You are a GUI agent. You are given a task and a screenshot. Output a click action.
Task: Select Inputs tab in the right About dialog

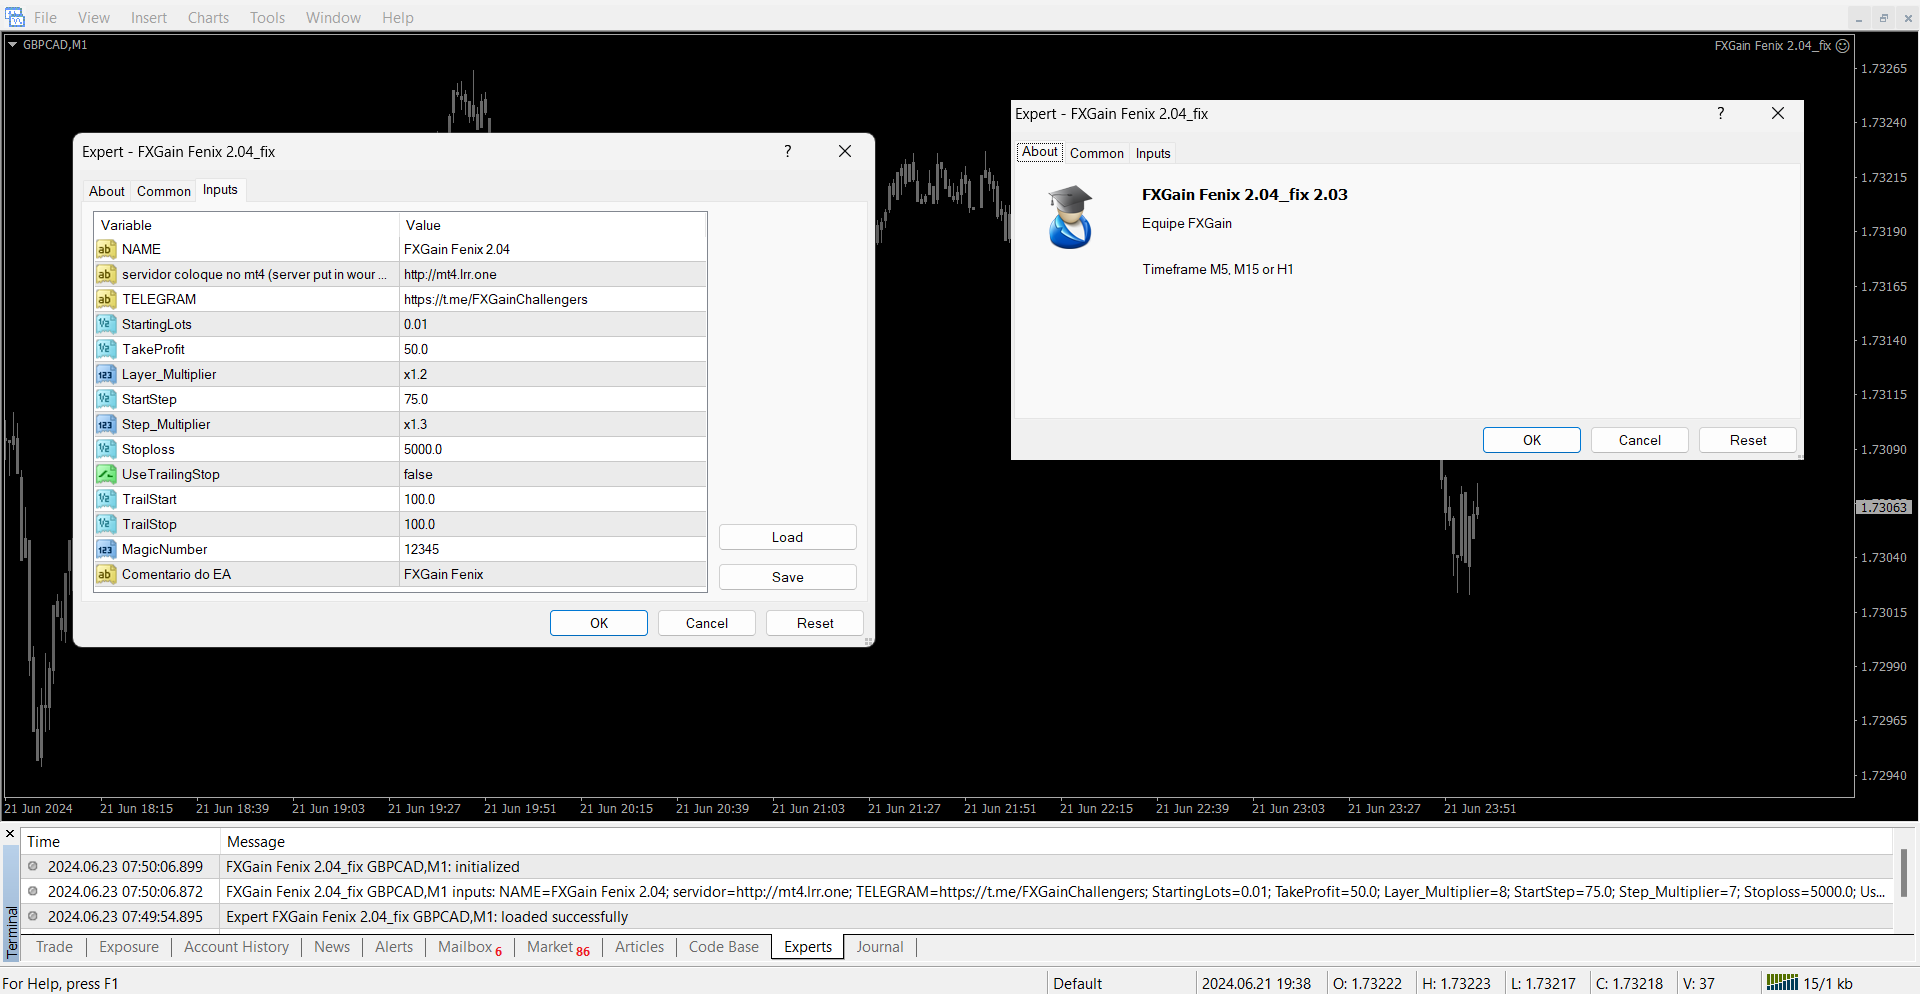tap(1153, 153)
